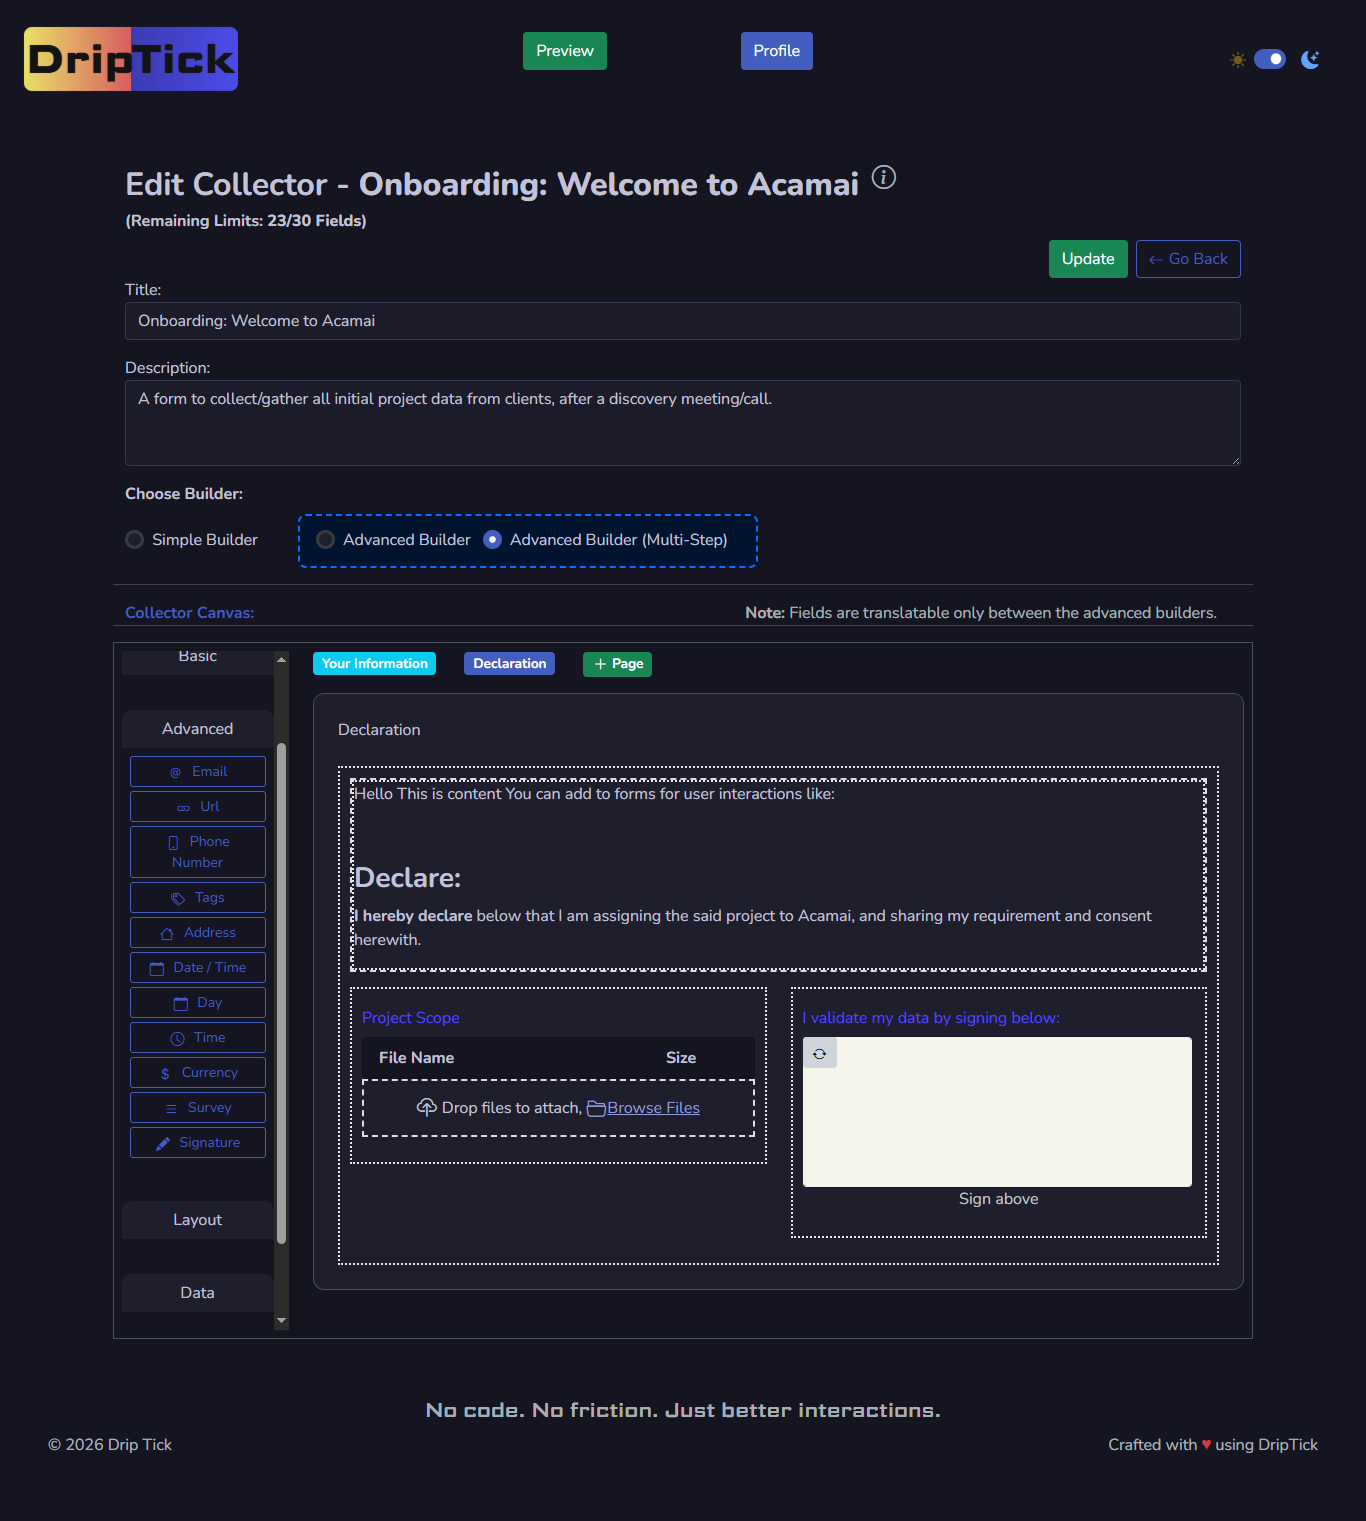1366x1521 pixels.
Task: Click the info icon beside the title
Action: tap(884, 177)
